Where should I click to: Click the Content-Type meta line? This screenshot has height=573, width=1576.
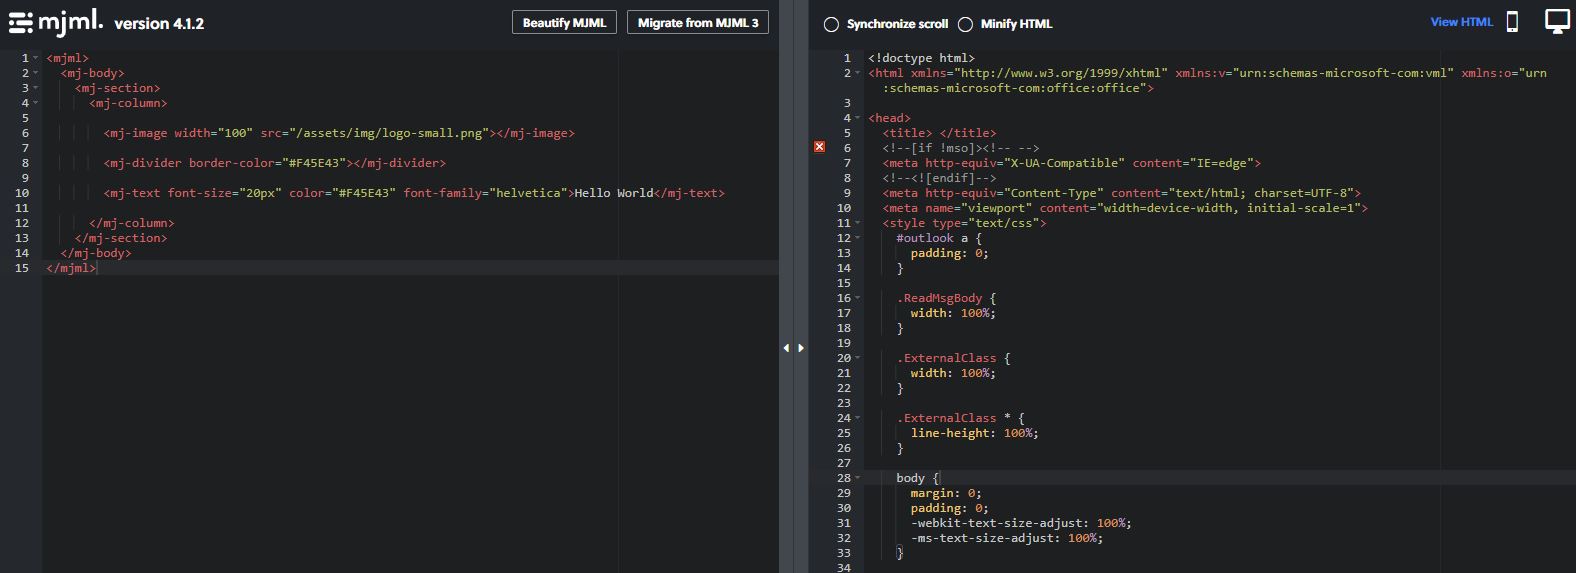(x=1122, y=193)
